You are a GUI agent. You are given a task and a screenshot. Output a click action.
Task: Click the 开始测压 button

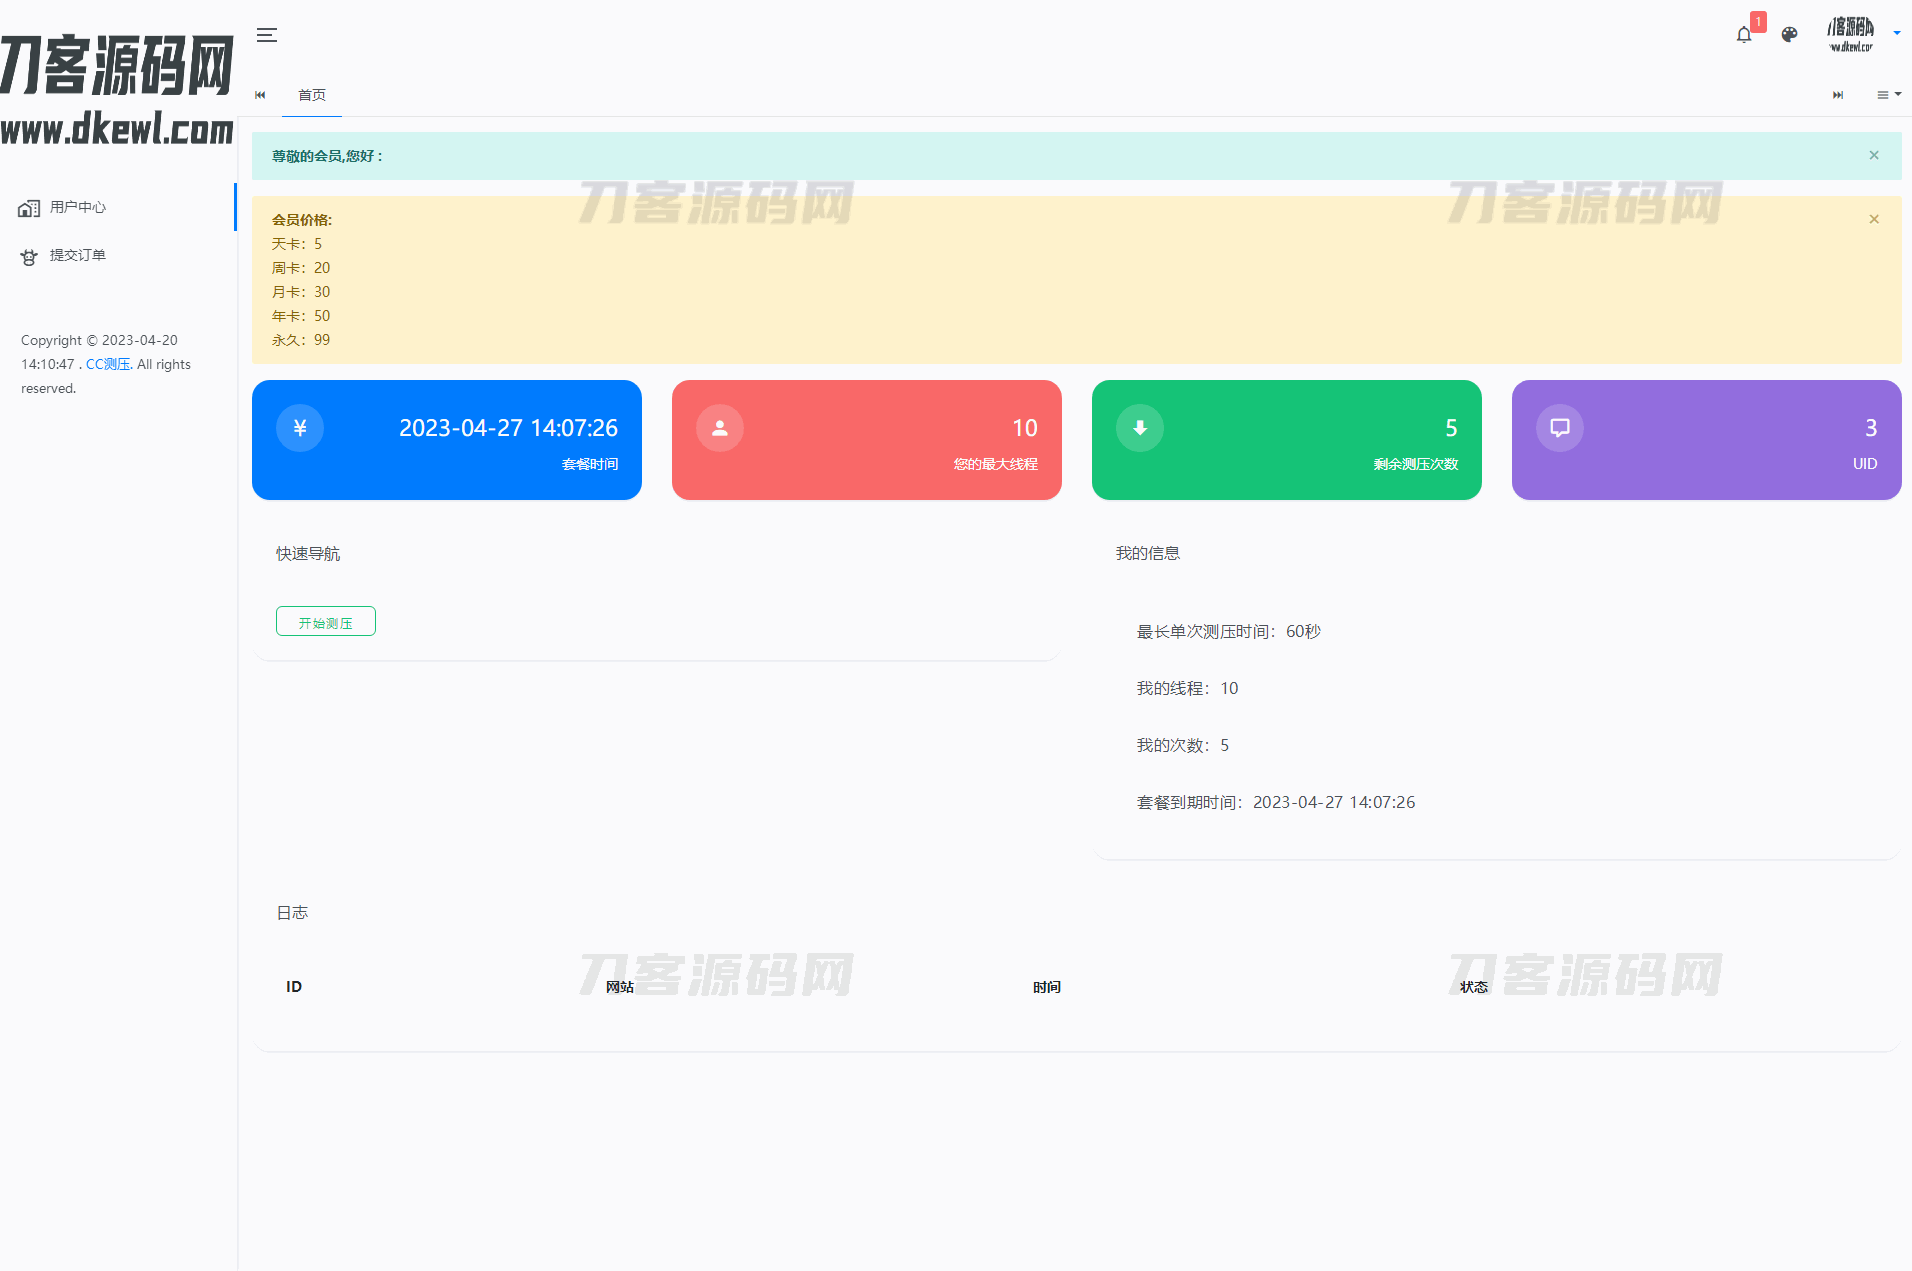(326, 622)
